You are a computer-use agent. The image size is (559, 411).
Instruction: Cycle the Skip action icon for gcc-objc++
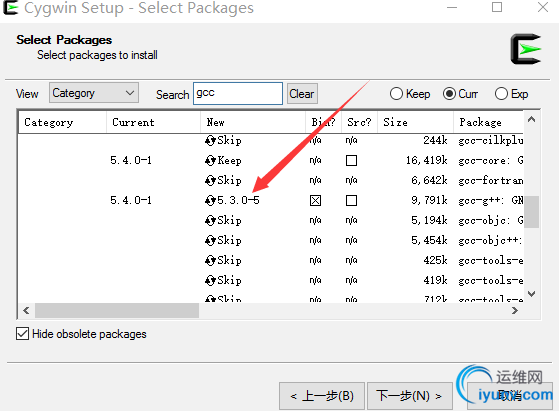[x=210, y=241]
